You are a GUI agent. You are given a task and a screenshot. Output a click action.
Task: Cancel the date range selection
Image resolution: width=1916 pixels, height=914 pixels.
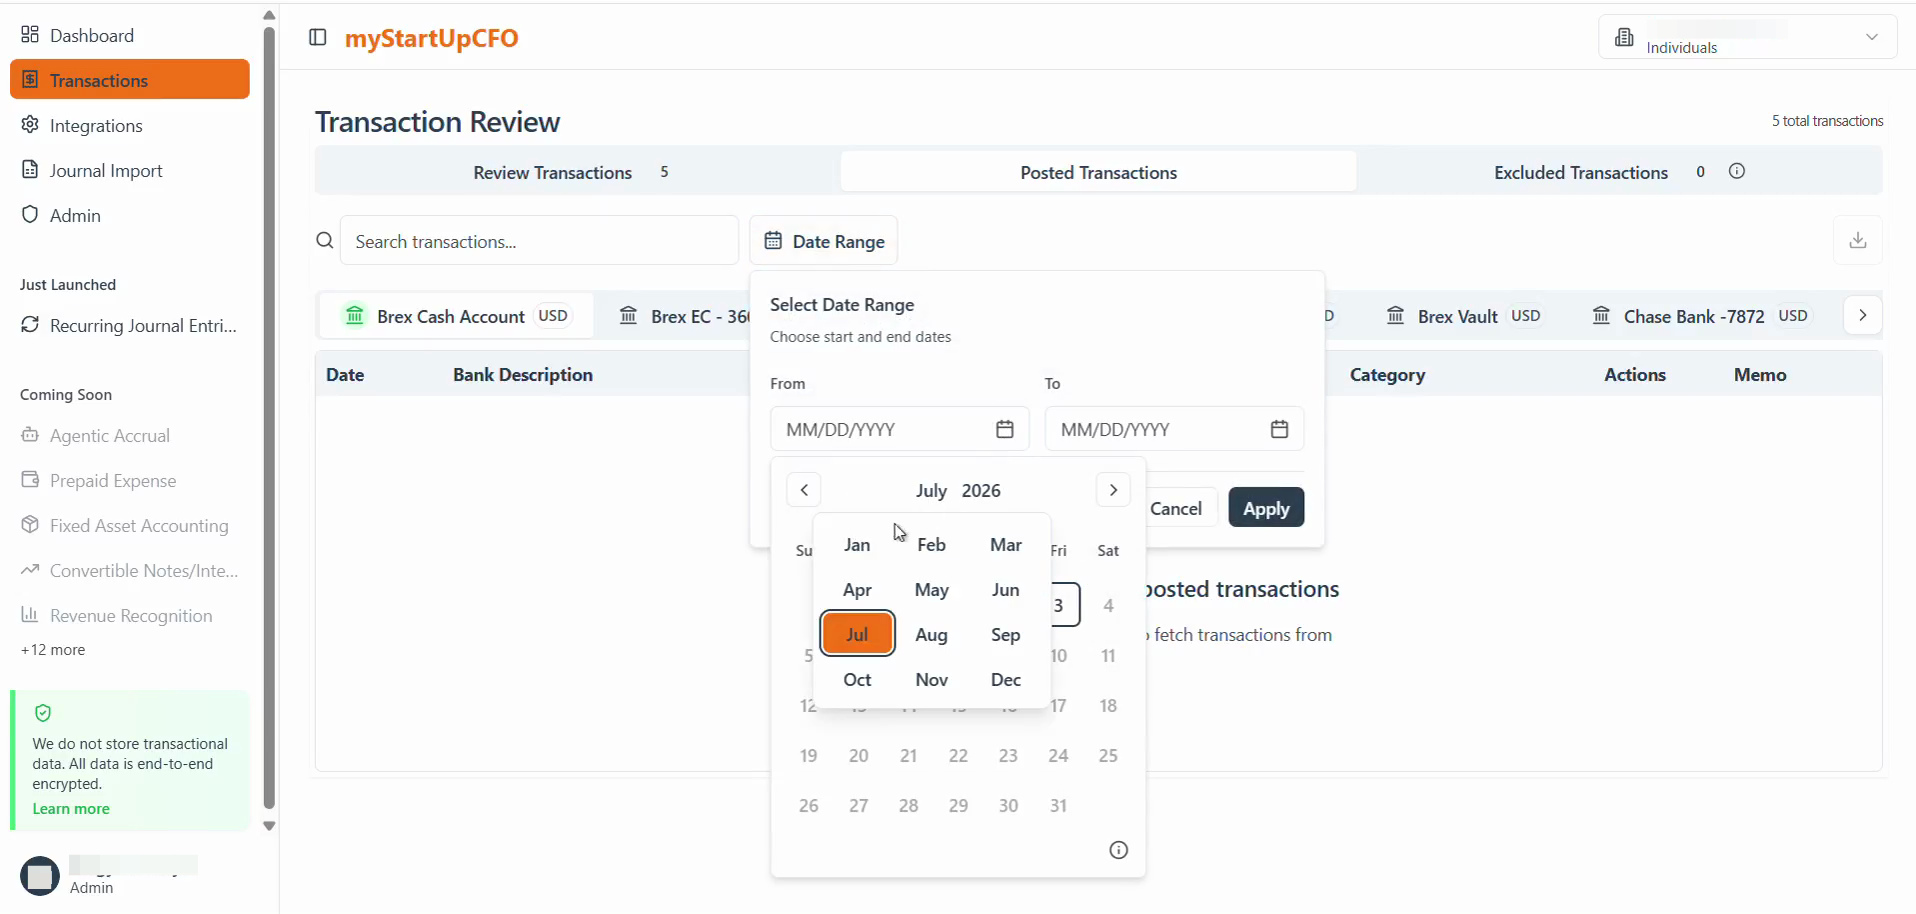point(1176,508)
